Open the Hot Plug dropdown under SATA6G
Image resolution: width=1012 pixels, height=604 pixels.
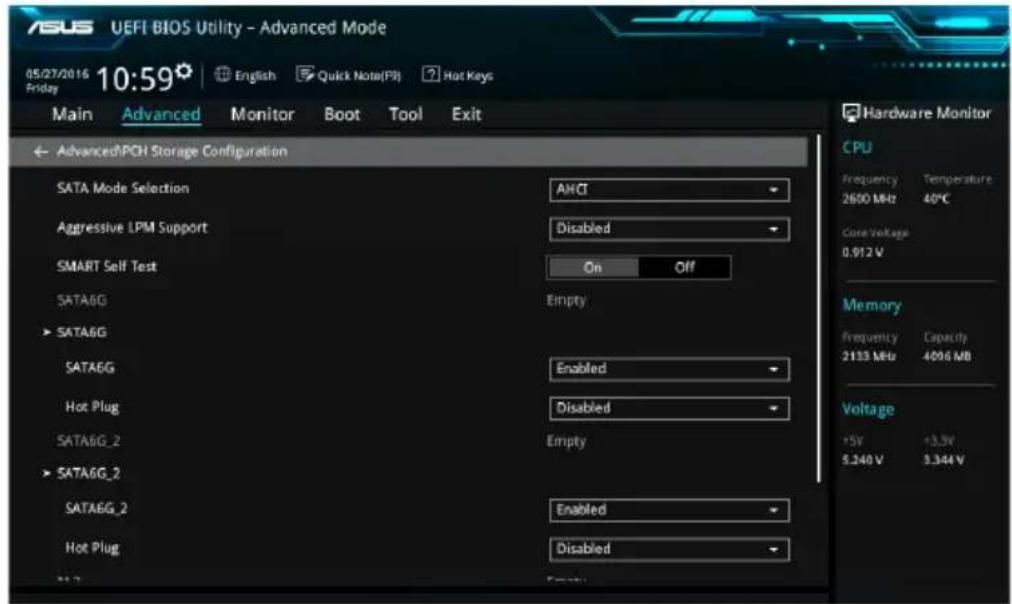[x=669, y=408]
